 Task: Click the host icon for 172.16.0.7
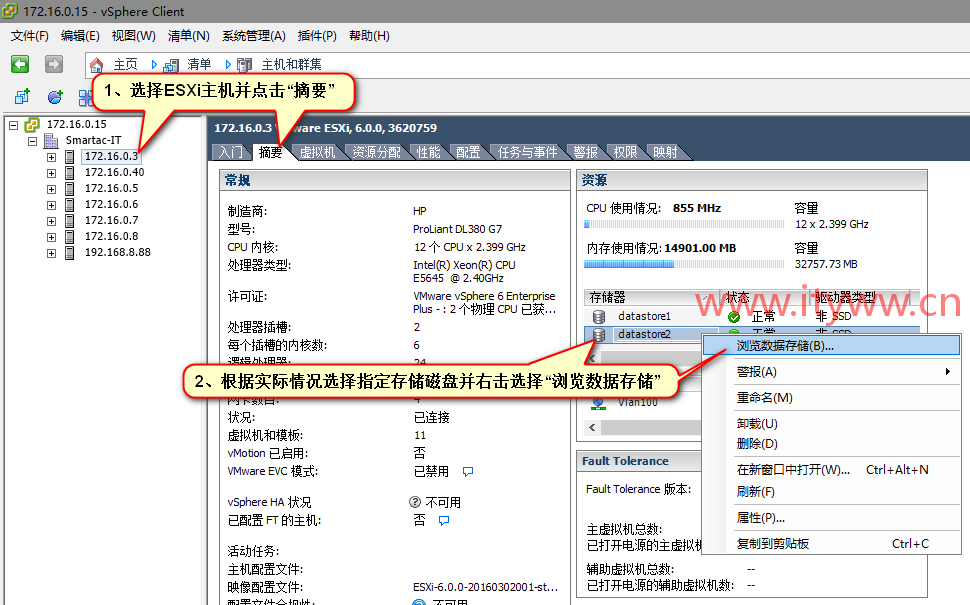click(70, 221)
